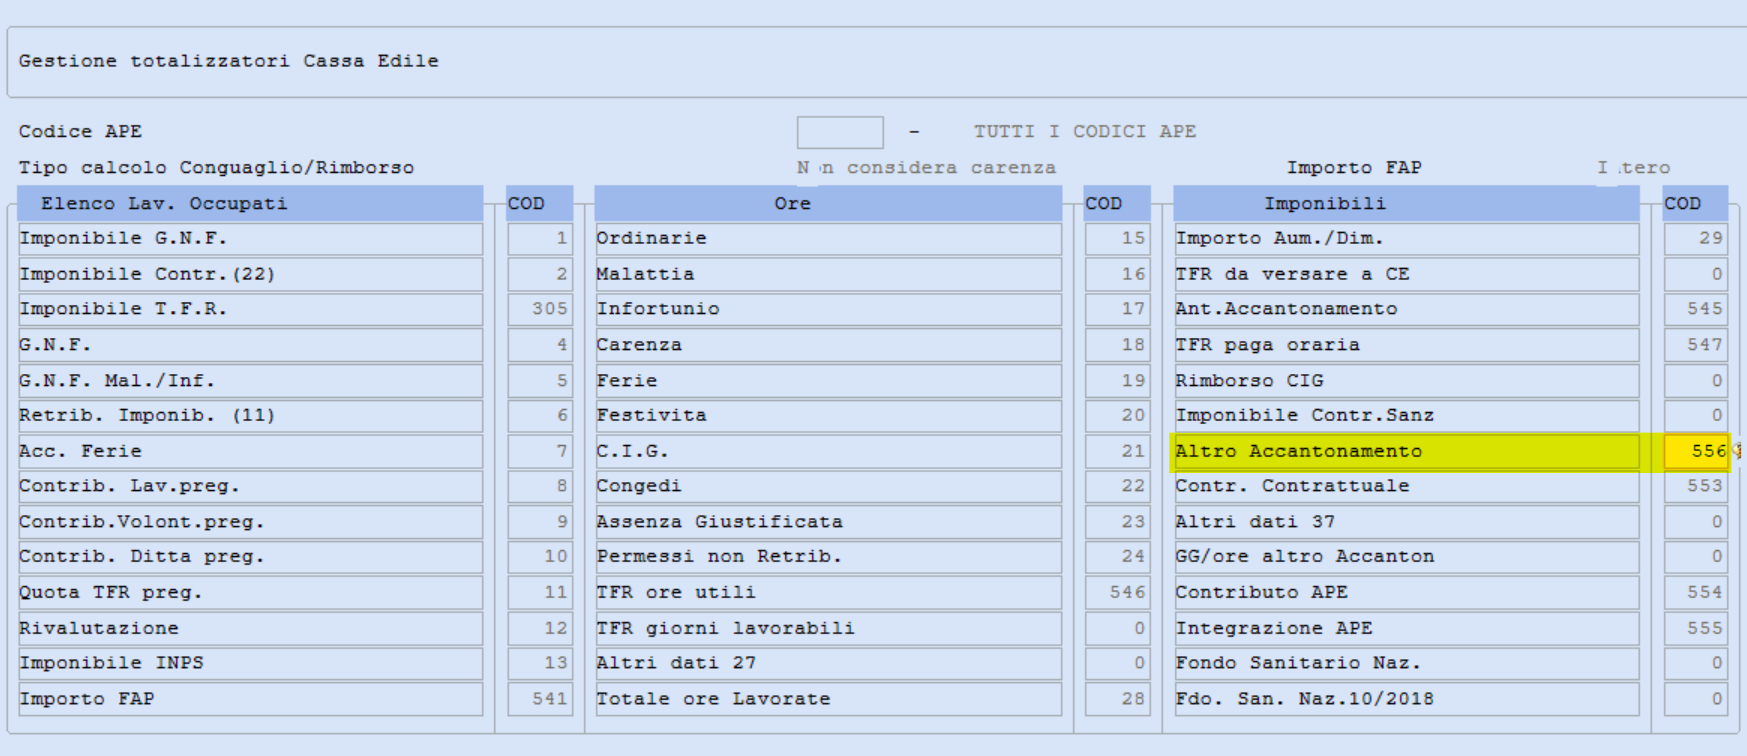The image size is (1747, 756).
Task: Click the TUTTI I CODICI APE text
Action: coord(1085,132)
